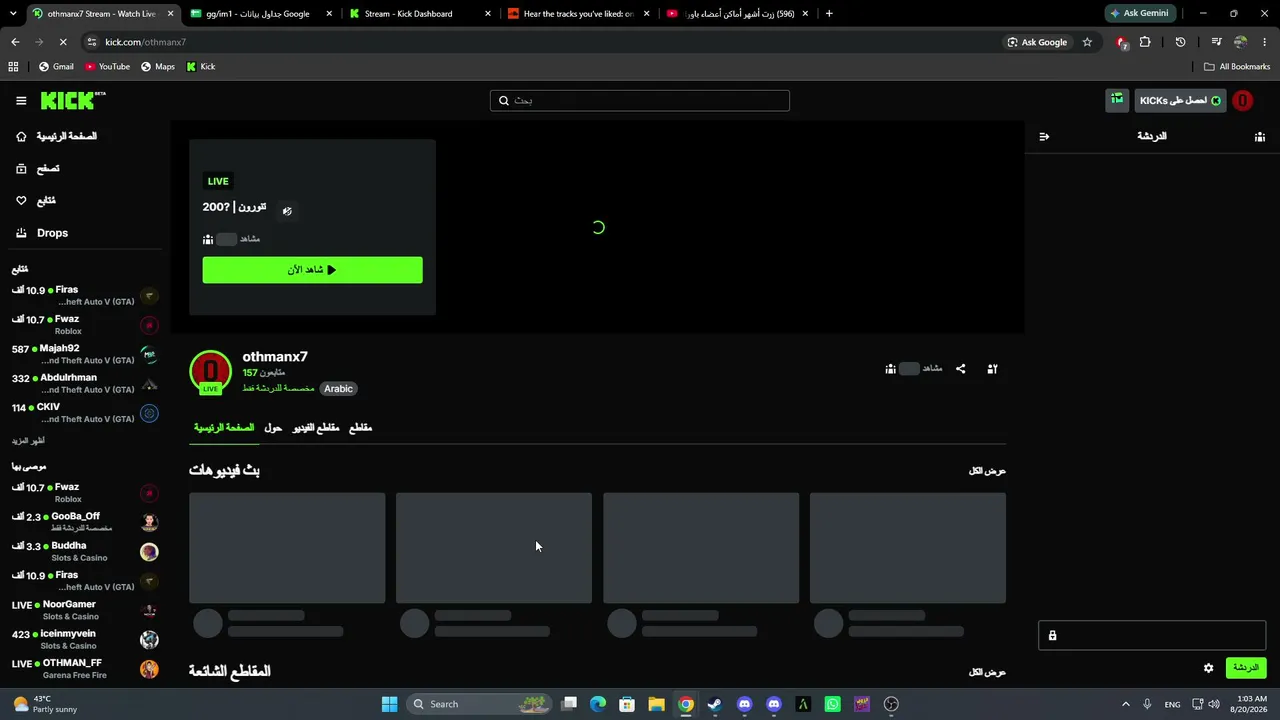Image resolution: width=1280 pixels, height=720 pixels.
Task: Bookmark this page with the star icon
Action: (x=1087, y=42)
